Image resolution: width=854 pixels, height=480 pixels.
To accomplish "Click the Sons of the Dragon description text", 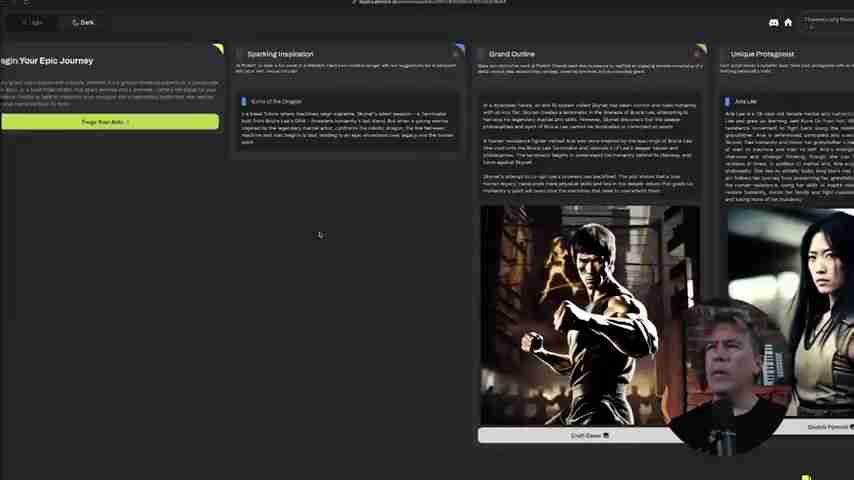I will (347, 128).
